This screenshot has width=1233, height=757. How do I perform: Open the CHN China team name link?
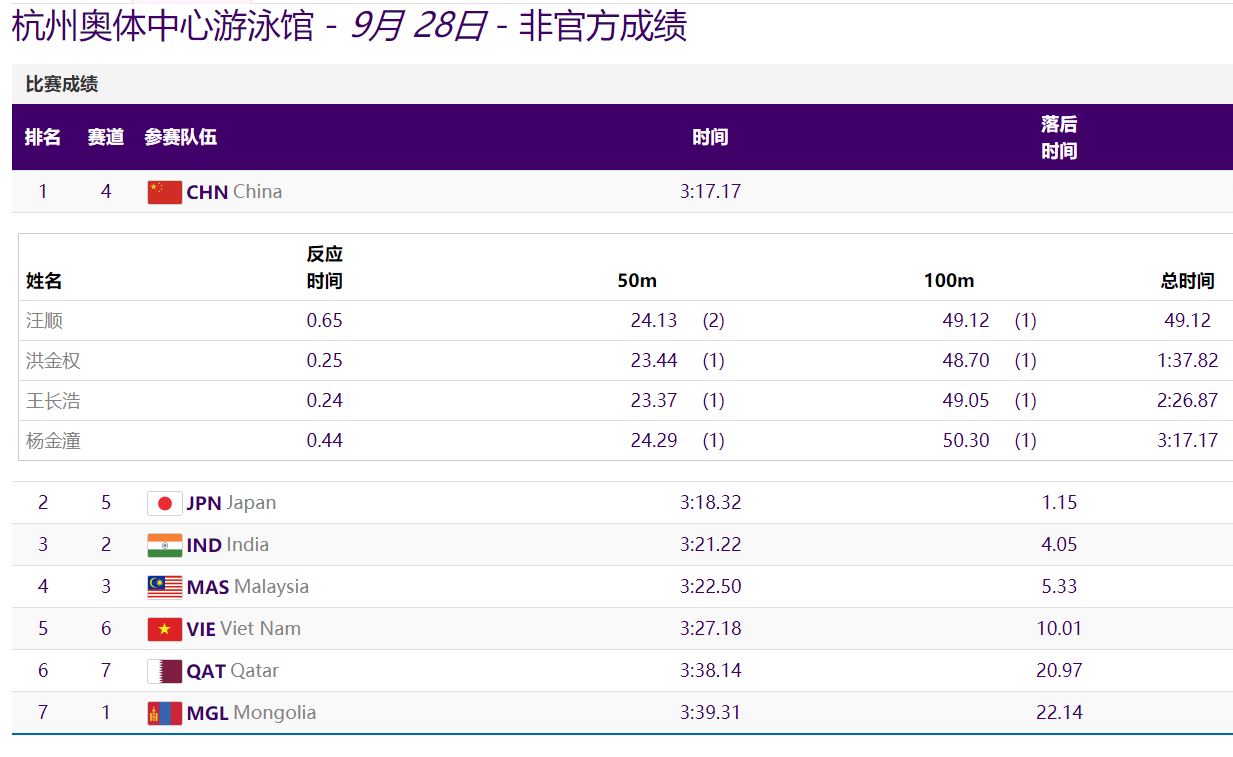pos(234,192)
